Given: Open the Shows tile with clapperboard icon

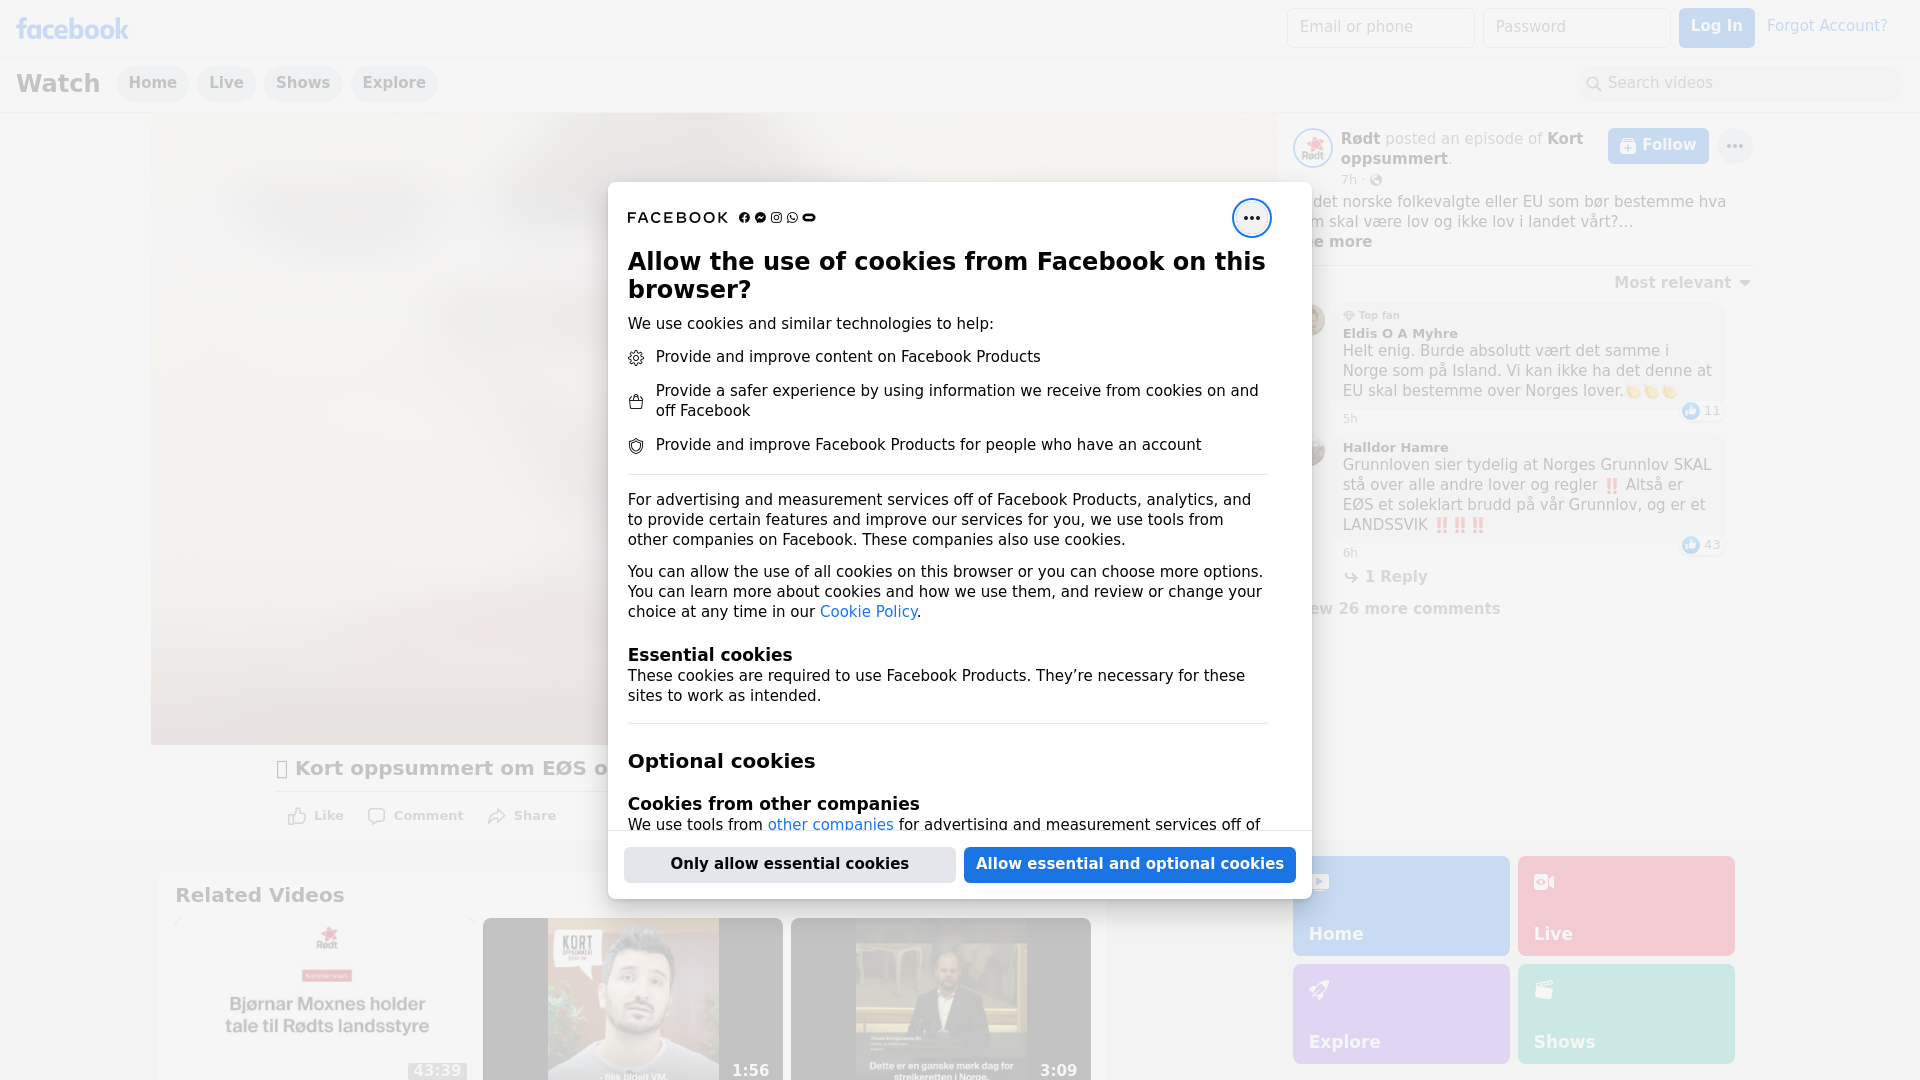Looking at the screenshot, I should pos(1626,1014).
